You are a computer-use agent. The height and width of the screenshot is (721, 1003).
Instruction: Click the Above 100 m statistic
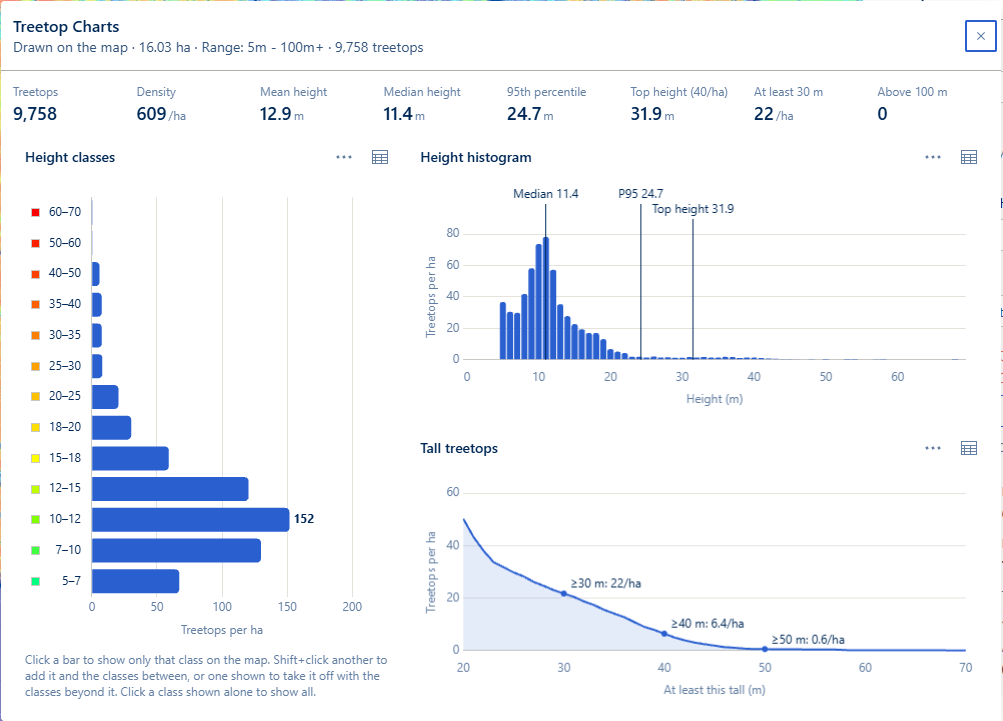point(912,104)
